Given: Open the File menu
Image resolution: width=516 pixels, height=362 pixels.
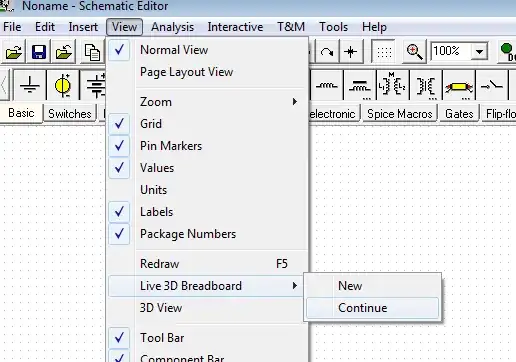Looking at the screenshot, I should [x=12, y=27].
